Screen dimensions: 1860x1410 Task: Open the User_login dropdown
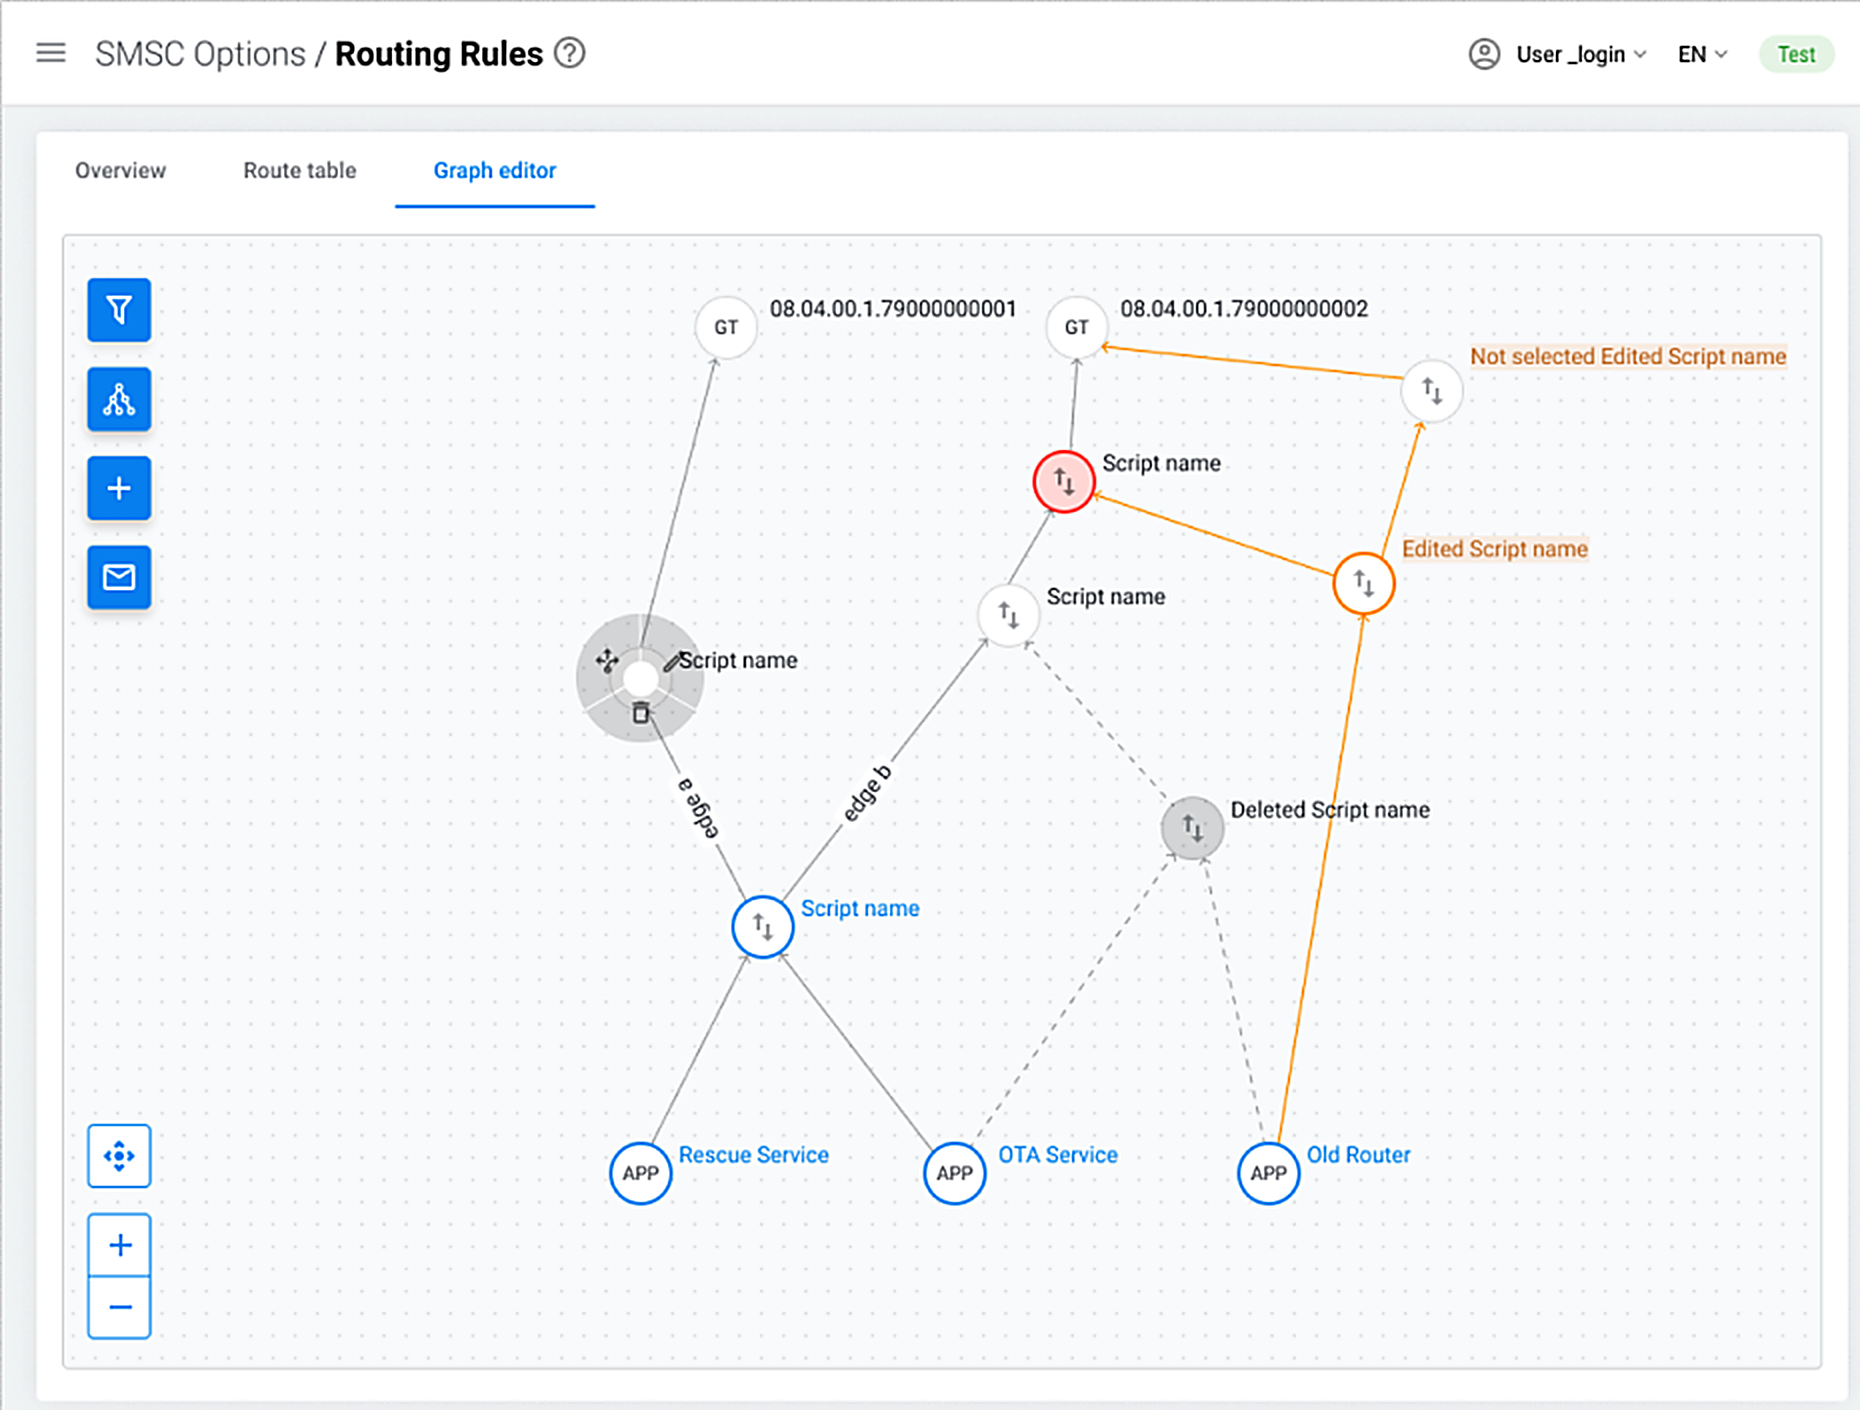click(x=1581, y=54)
